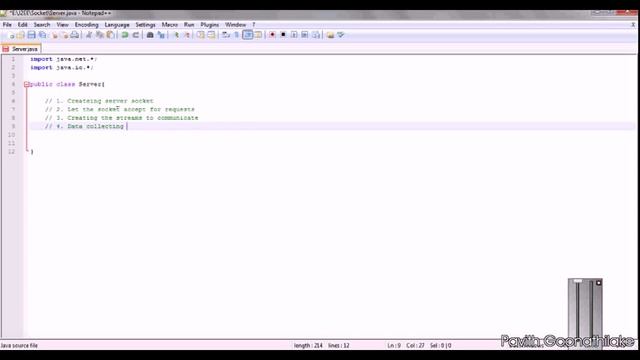Open the File menu
The width and height of the screenshot is (640, 360).
(x=7, y=25)
